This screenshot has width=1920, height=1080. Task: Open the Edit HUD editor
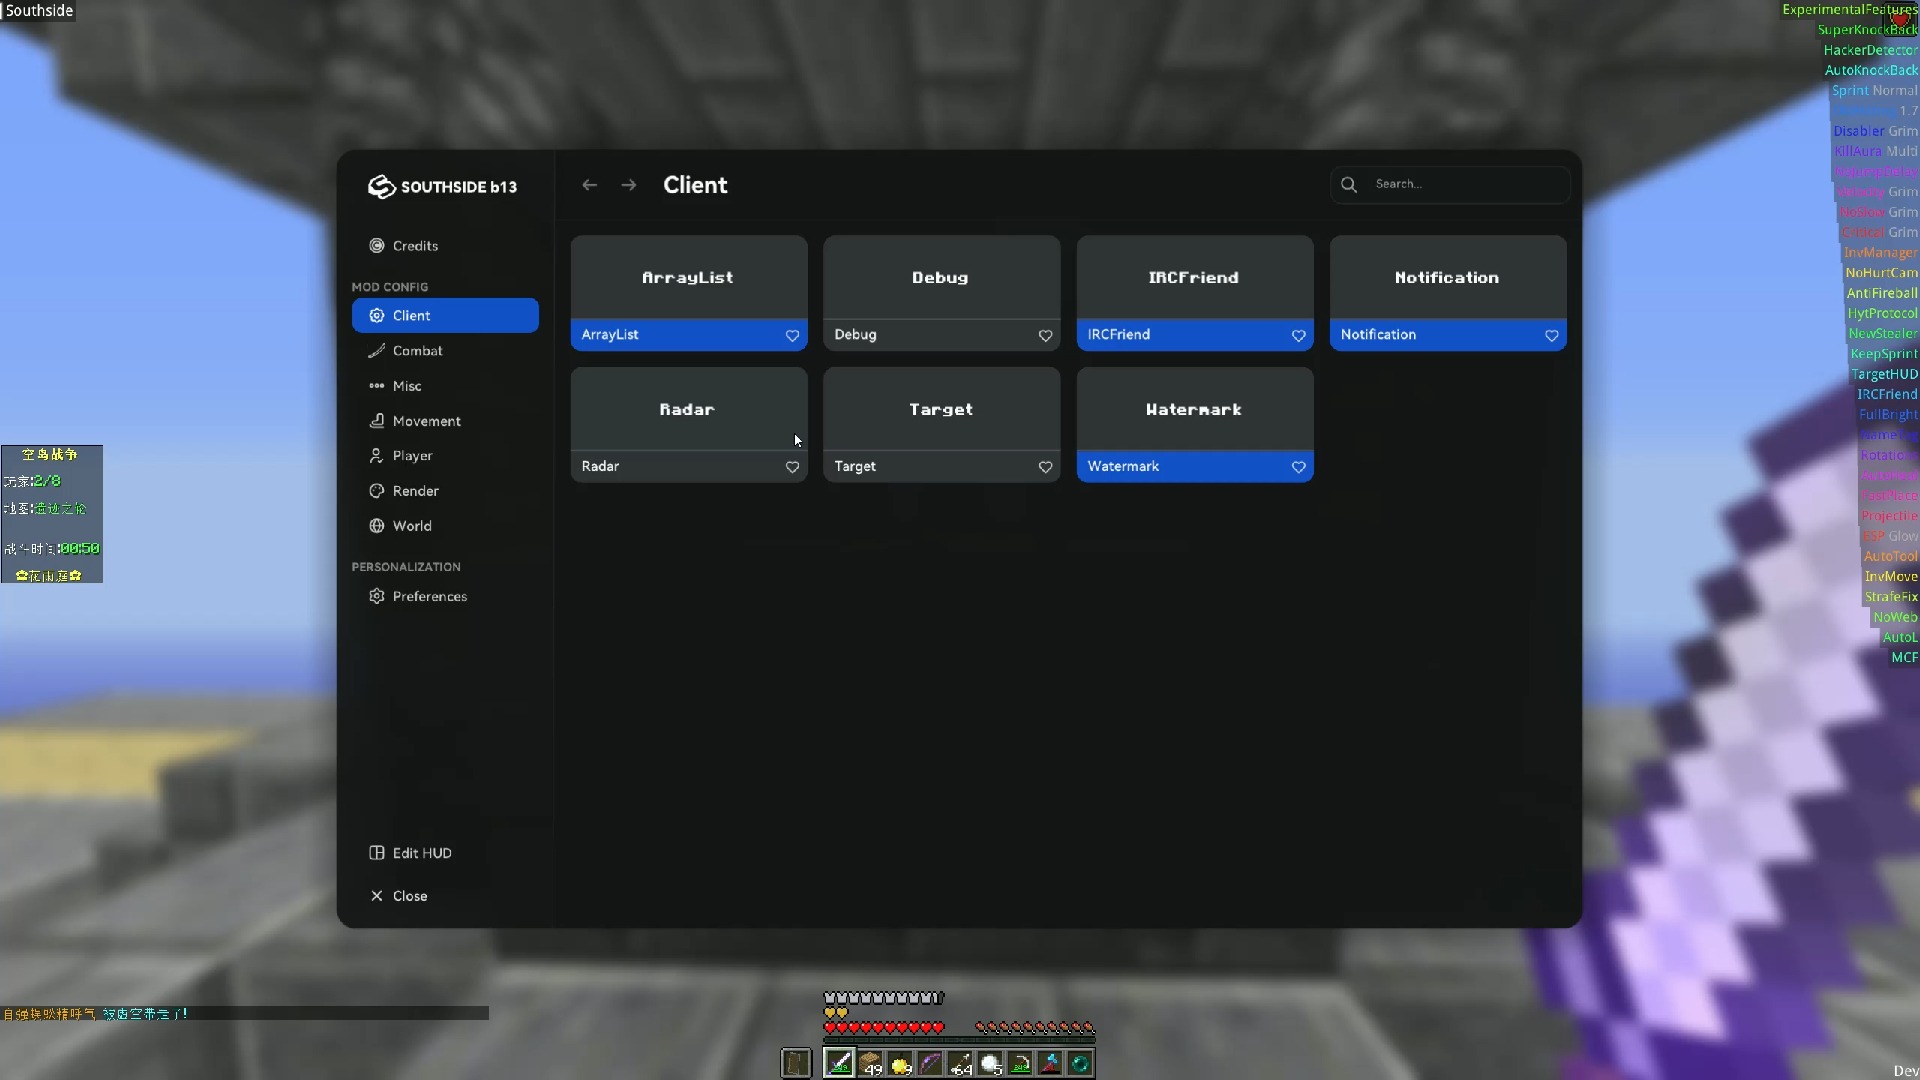(x=445, y=853)
